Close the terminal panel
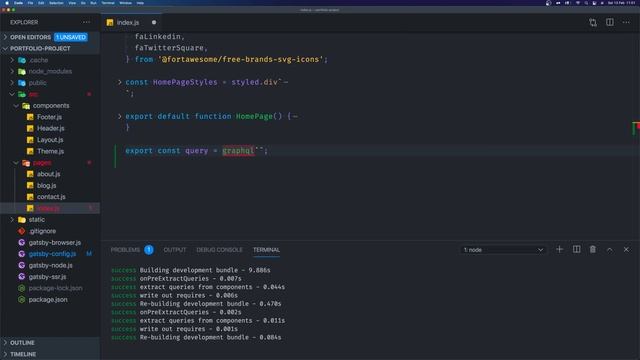The height and width of the screenshot is (360, 640). pos(626,249)
